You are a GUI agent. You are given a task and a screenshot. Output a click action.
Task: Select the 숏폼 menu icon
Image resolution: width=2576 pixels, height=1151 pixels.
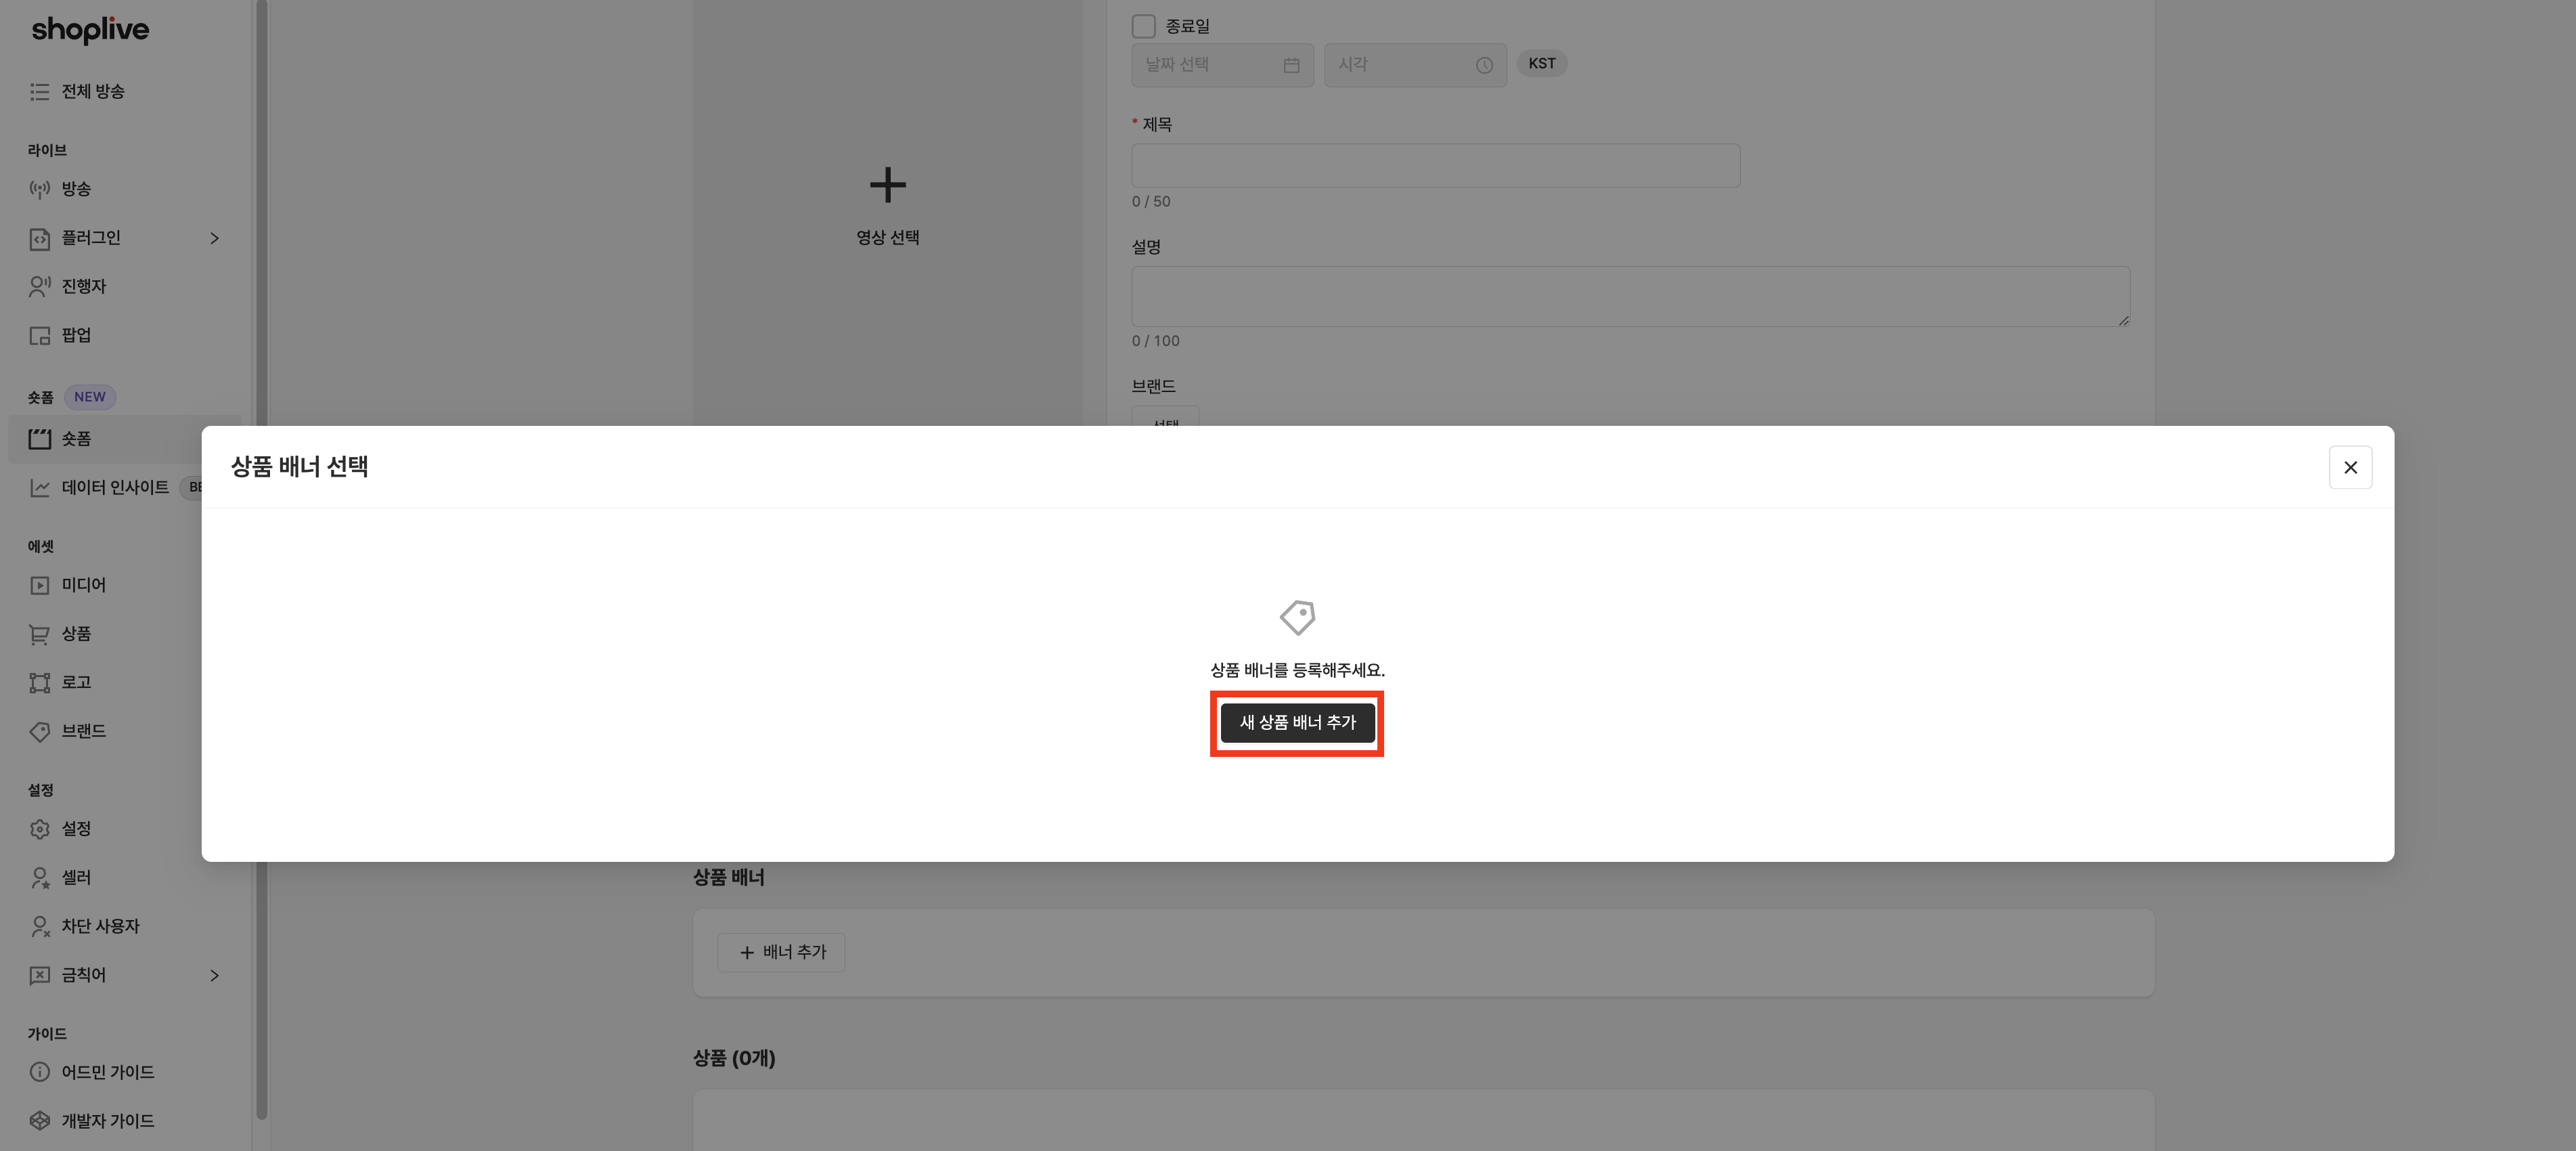coord(39,439)
